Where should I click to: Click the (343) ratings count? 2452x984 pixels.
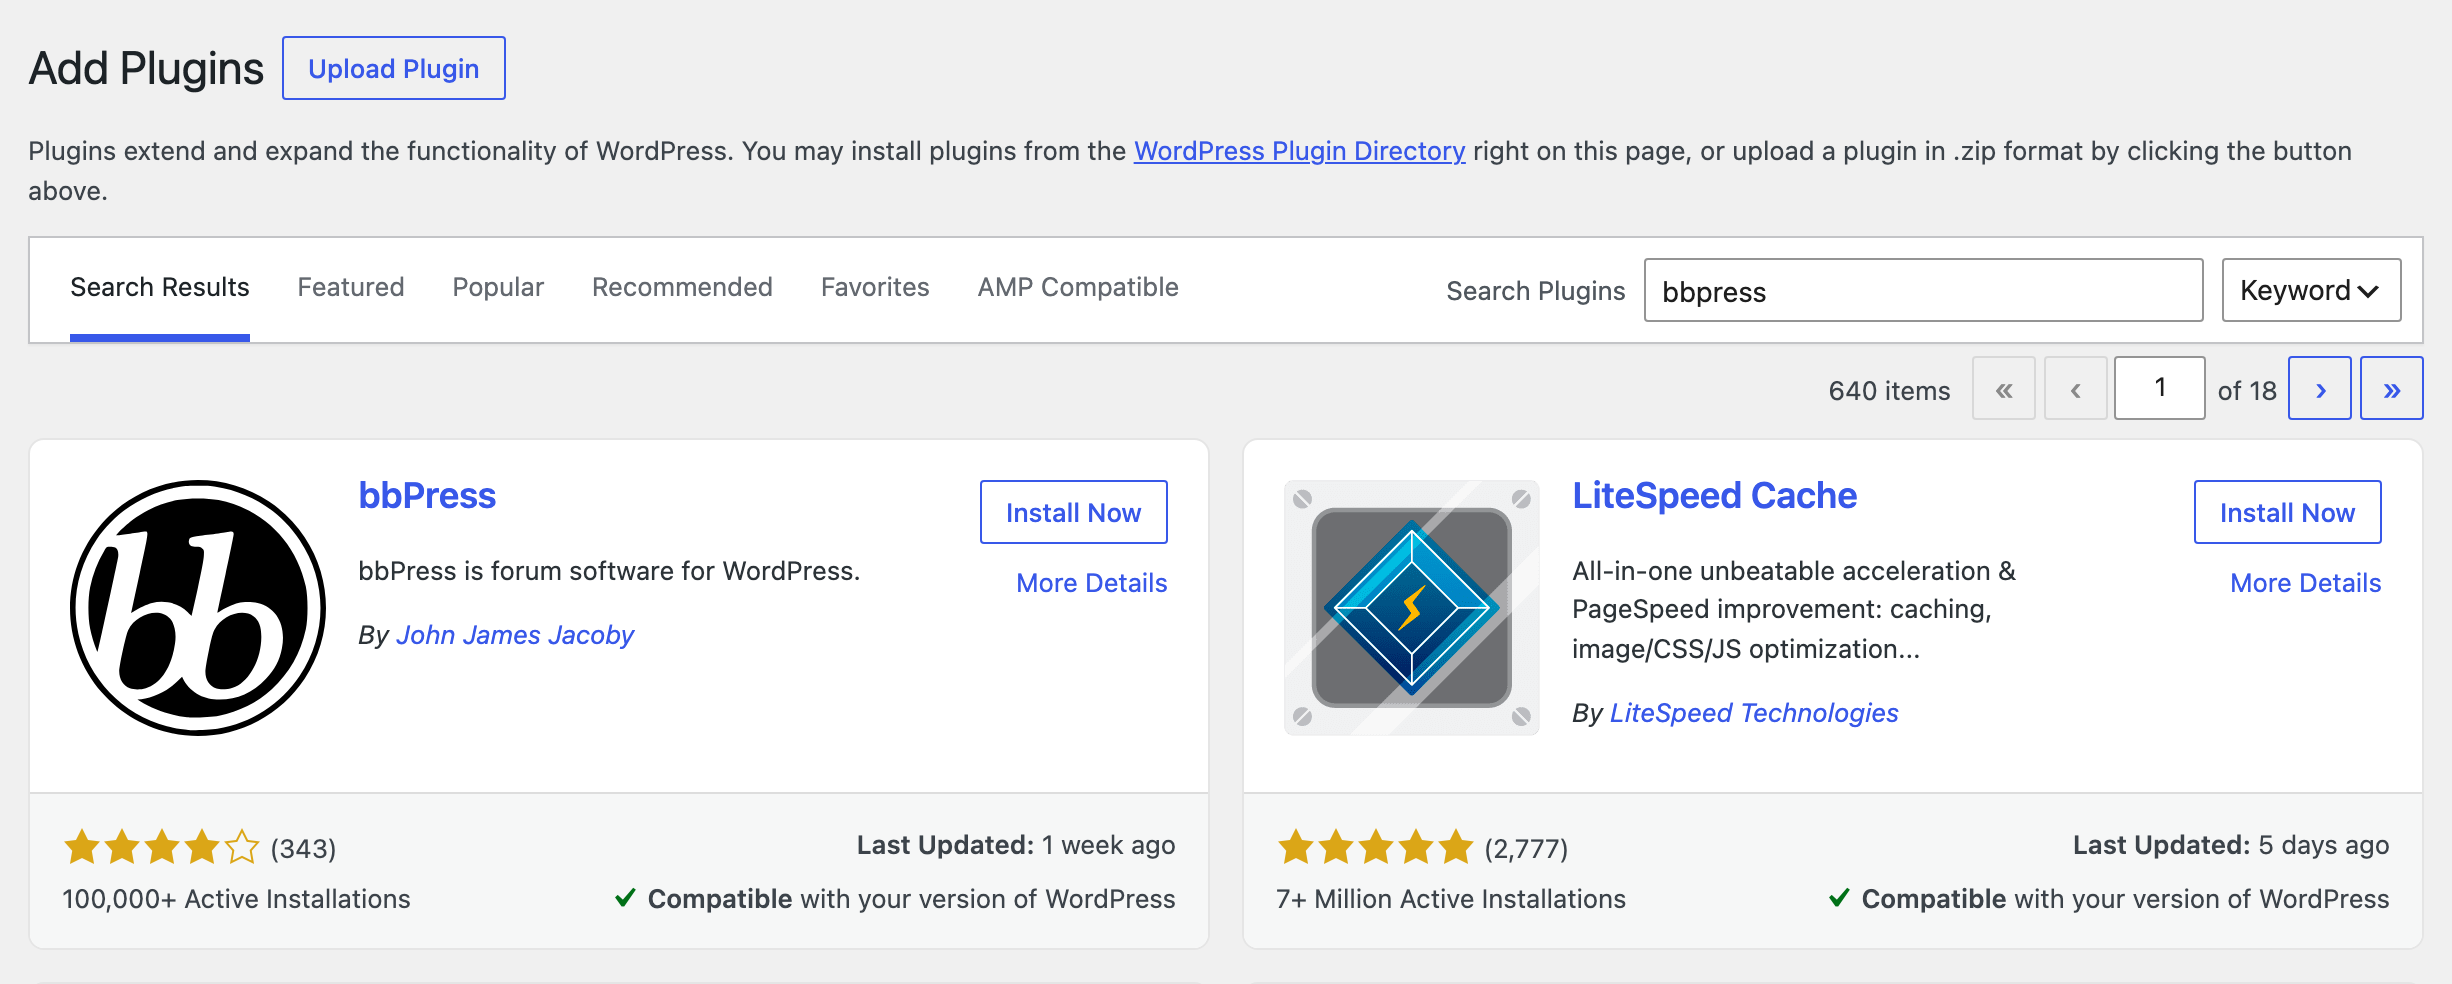tap(303, 849)
